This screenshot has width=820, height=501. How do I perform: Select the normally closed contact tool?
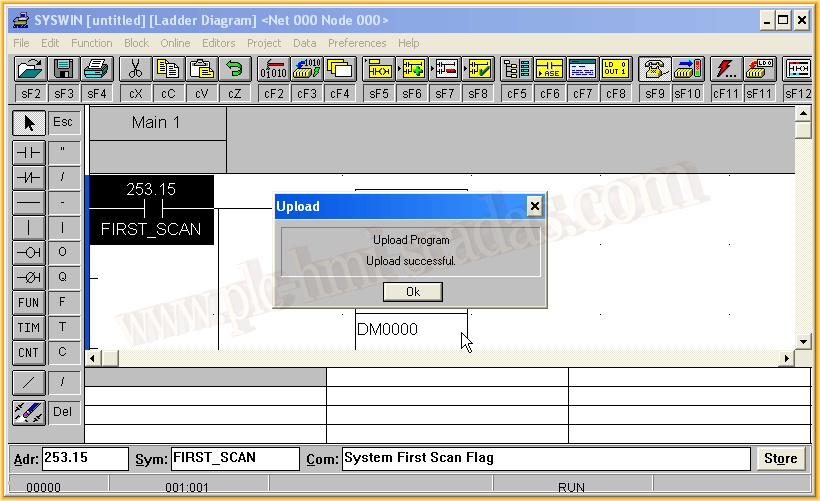click(x=28, y=177)
